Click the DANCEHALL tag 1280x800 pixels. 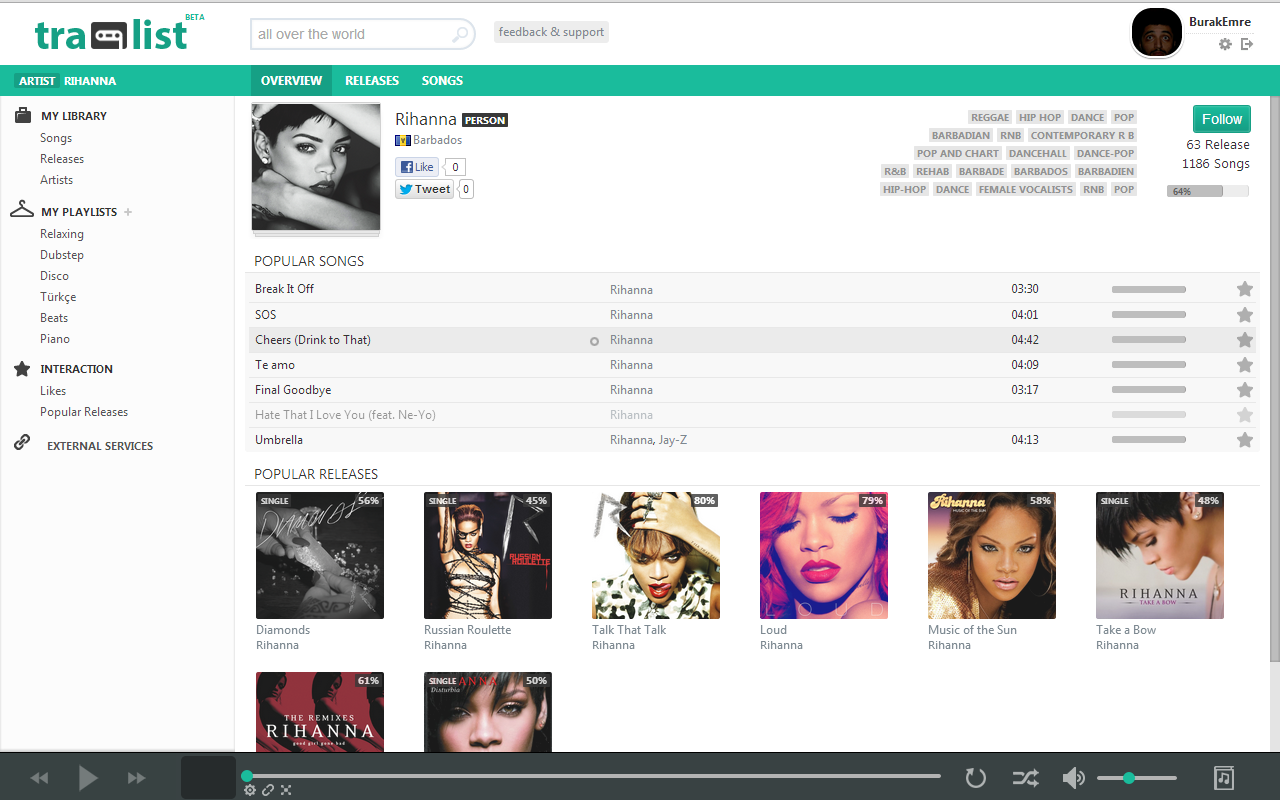[1038, 153]
